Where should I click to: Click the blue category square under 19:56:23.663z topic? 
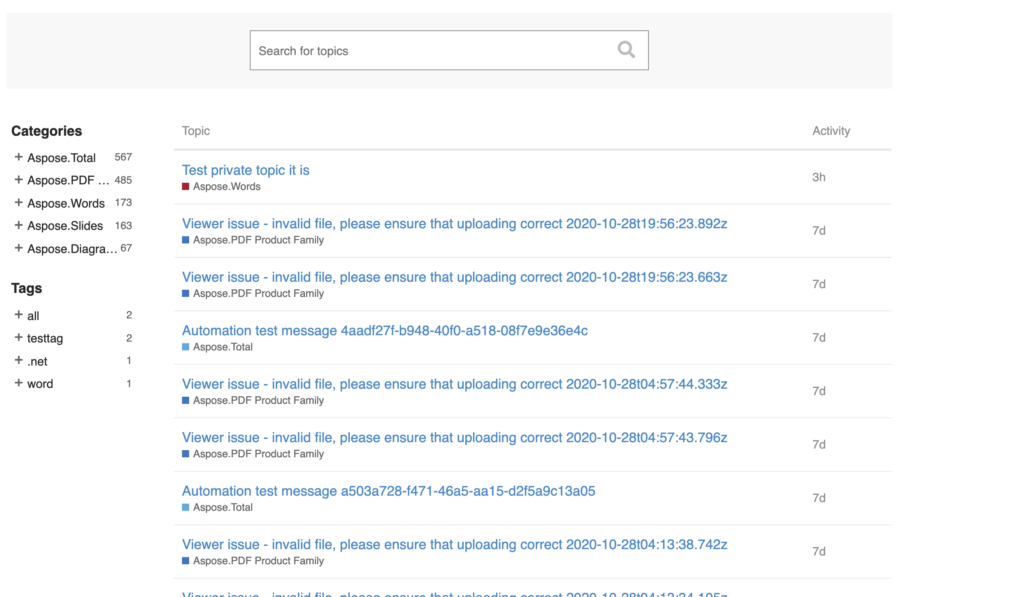click(185, 294)
